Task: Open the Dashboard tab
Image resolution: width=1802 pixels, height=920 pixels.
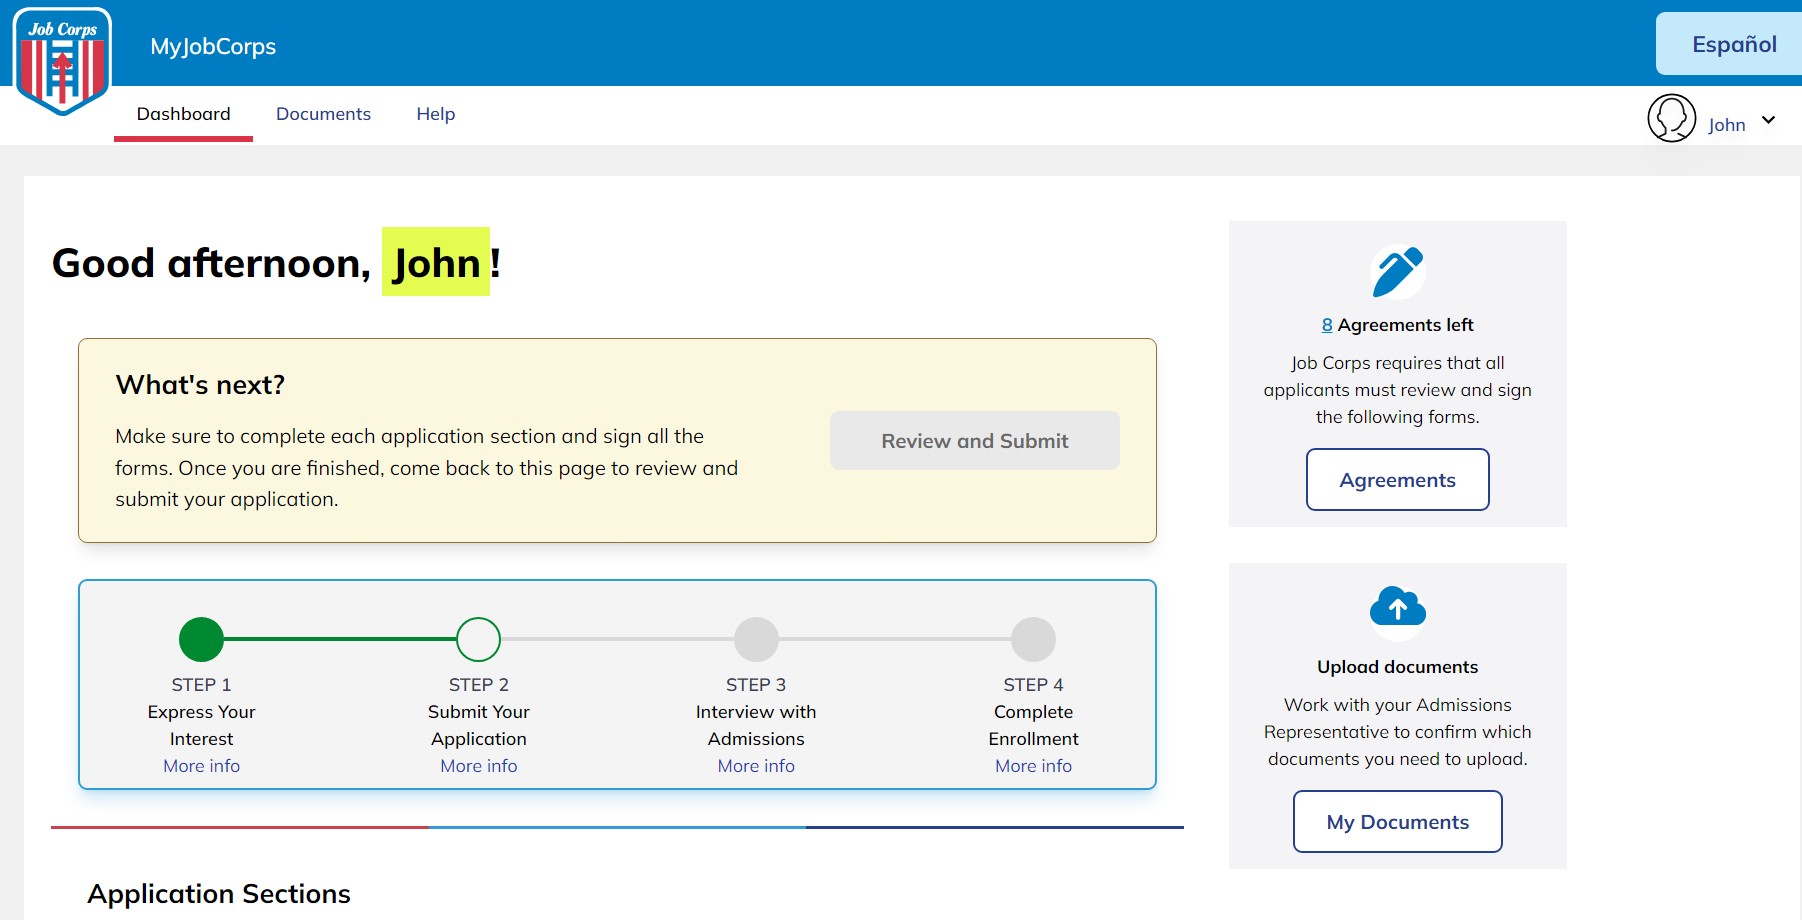Action: (x=183, y=114)
